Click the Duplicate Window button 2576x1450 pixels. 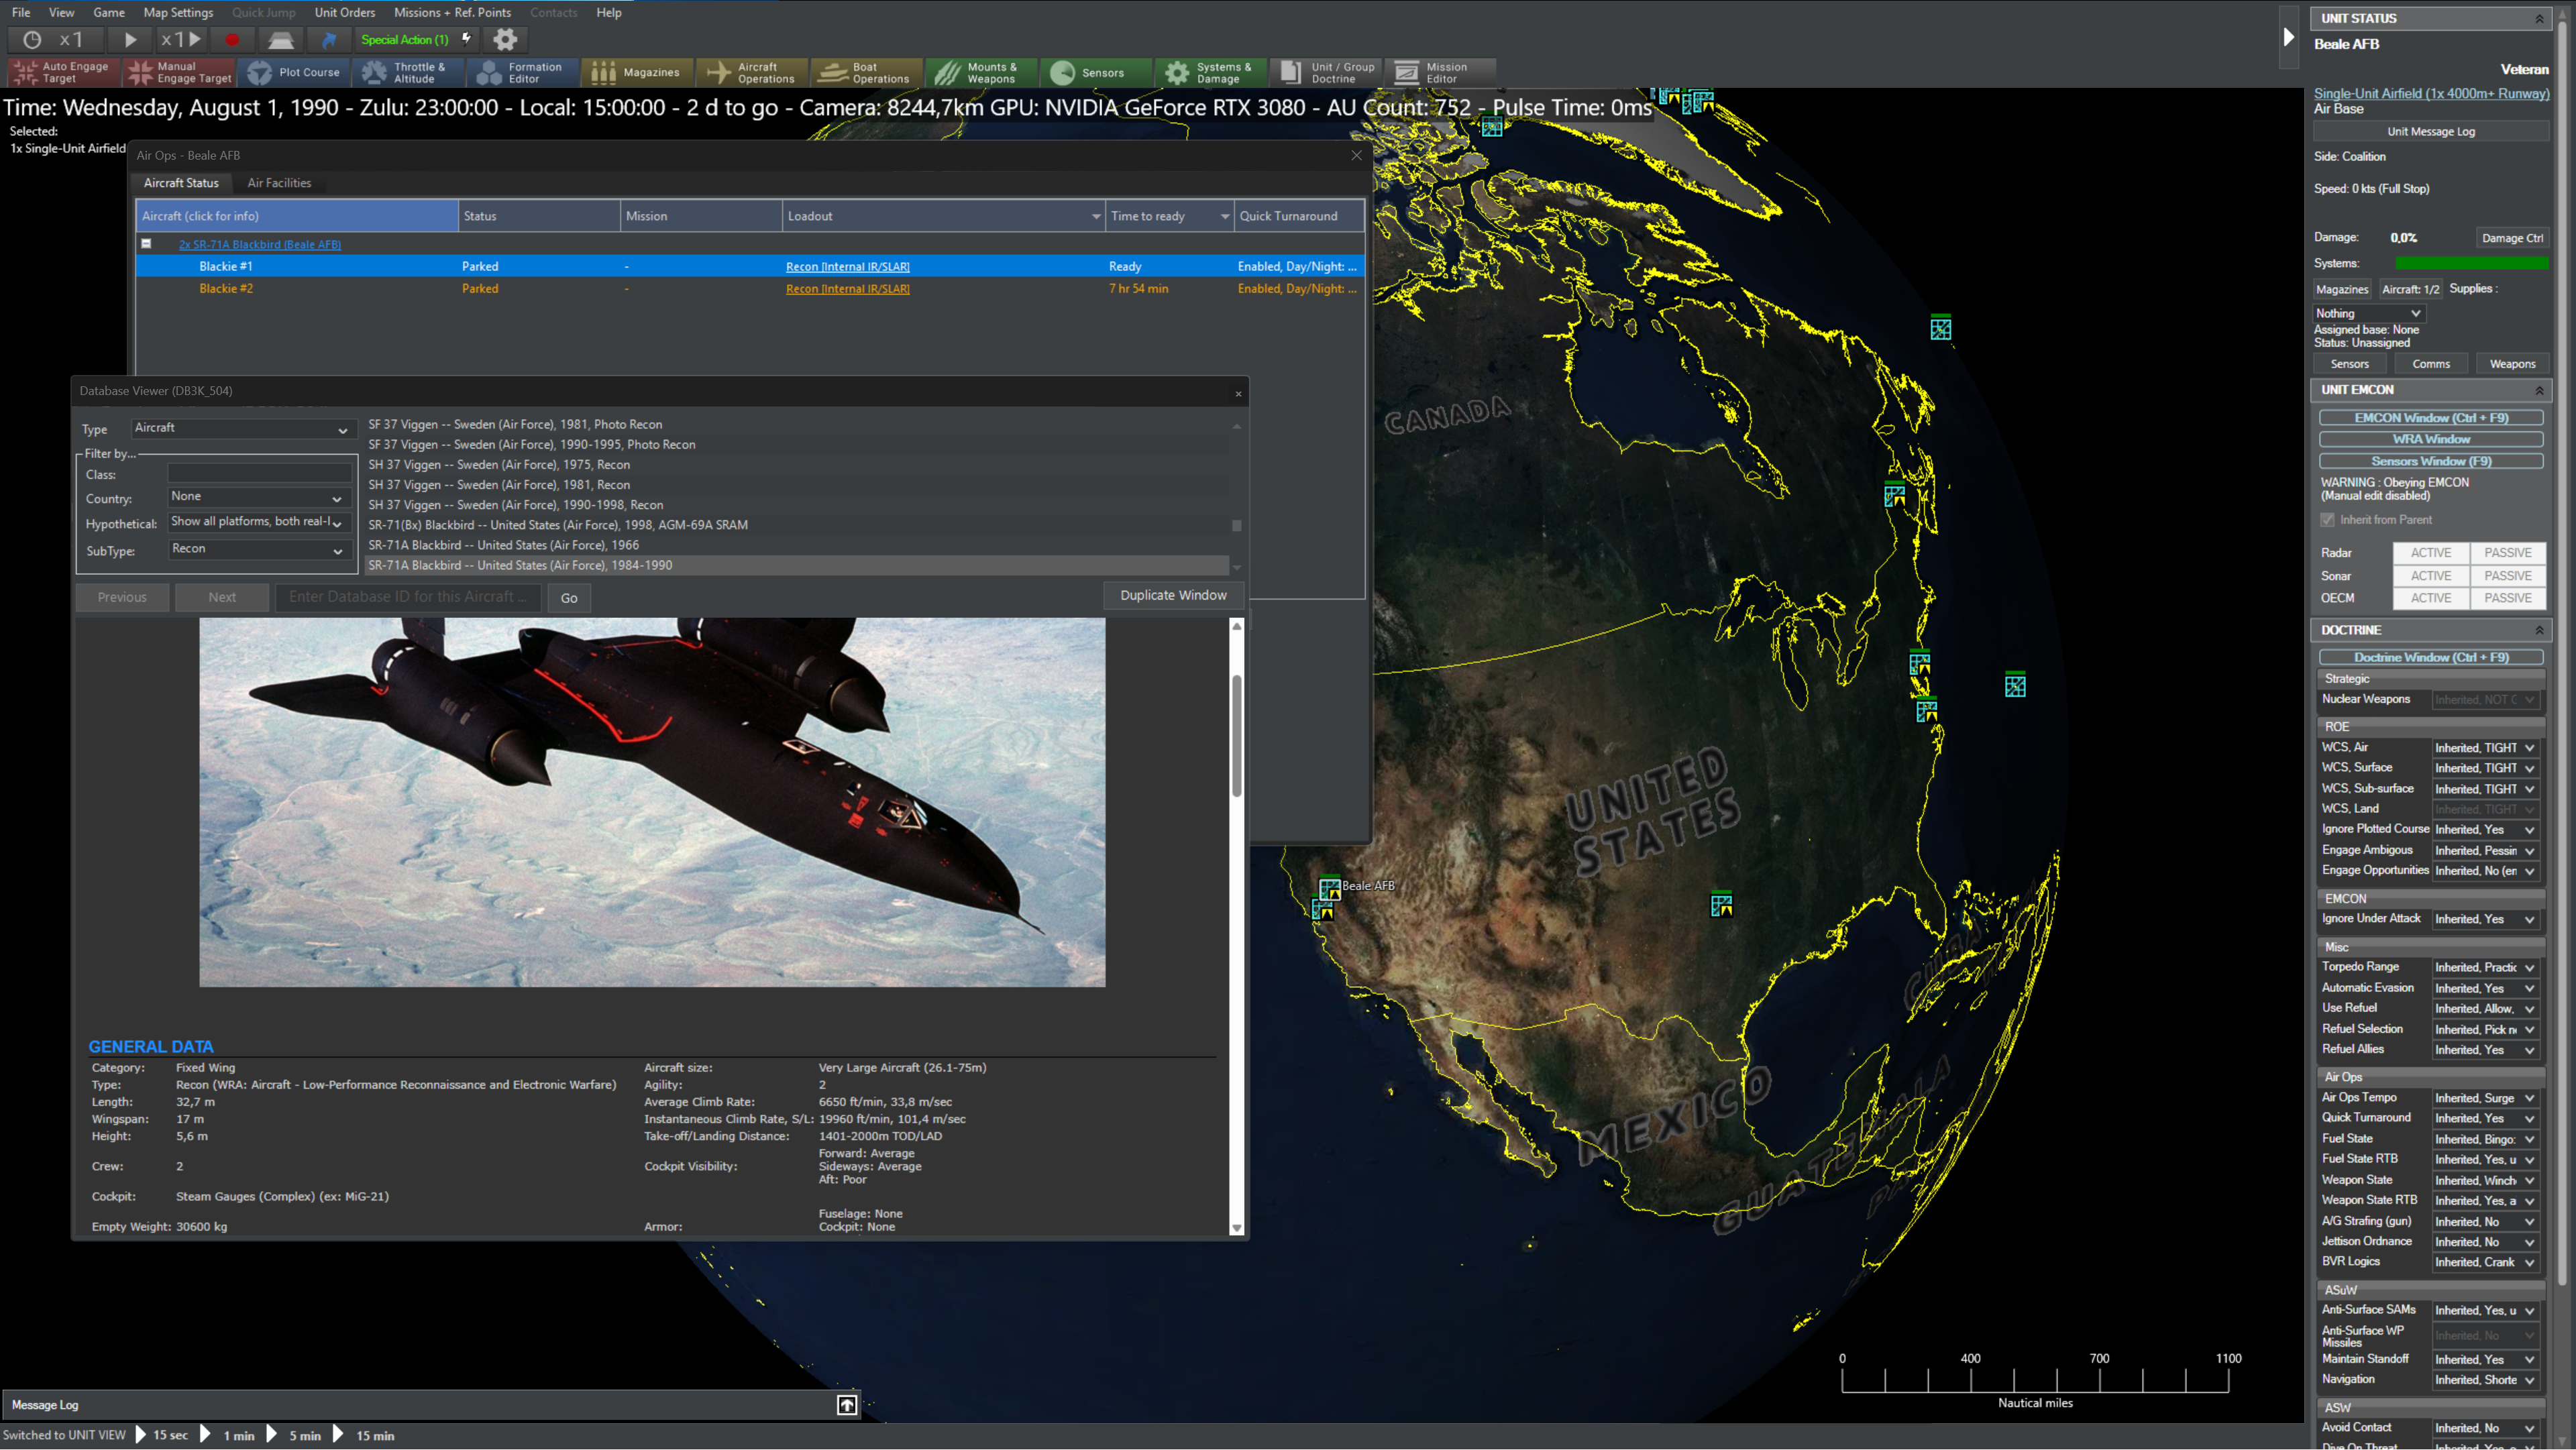pyautogui.click(x=1173, y=595)
